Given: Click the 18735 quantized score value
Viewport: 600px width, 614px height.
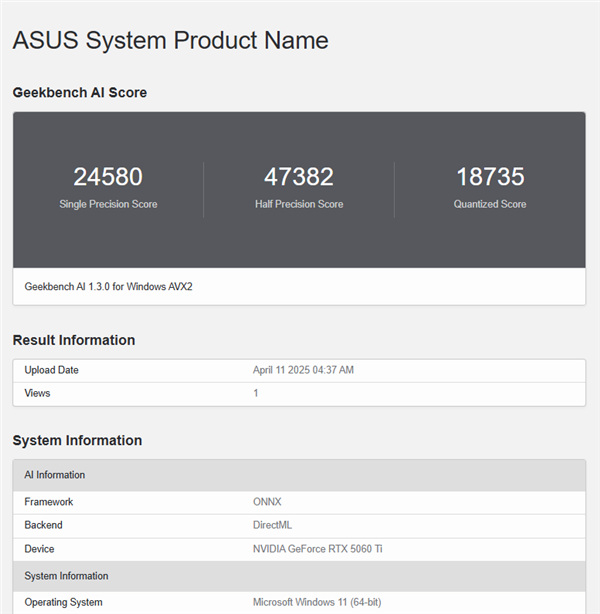Looking at the screenshot, I should coord(490,177).
